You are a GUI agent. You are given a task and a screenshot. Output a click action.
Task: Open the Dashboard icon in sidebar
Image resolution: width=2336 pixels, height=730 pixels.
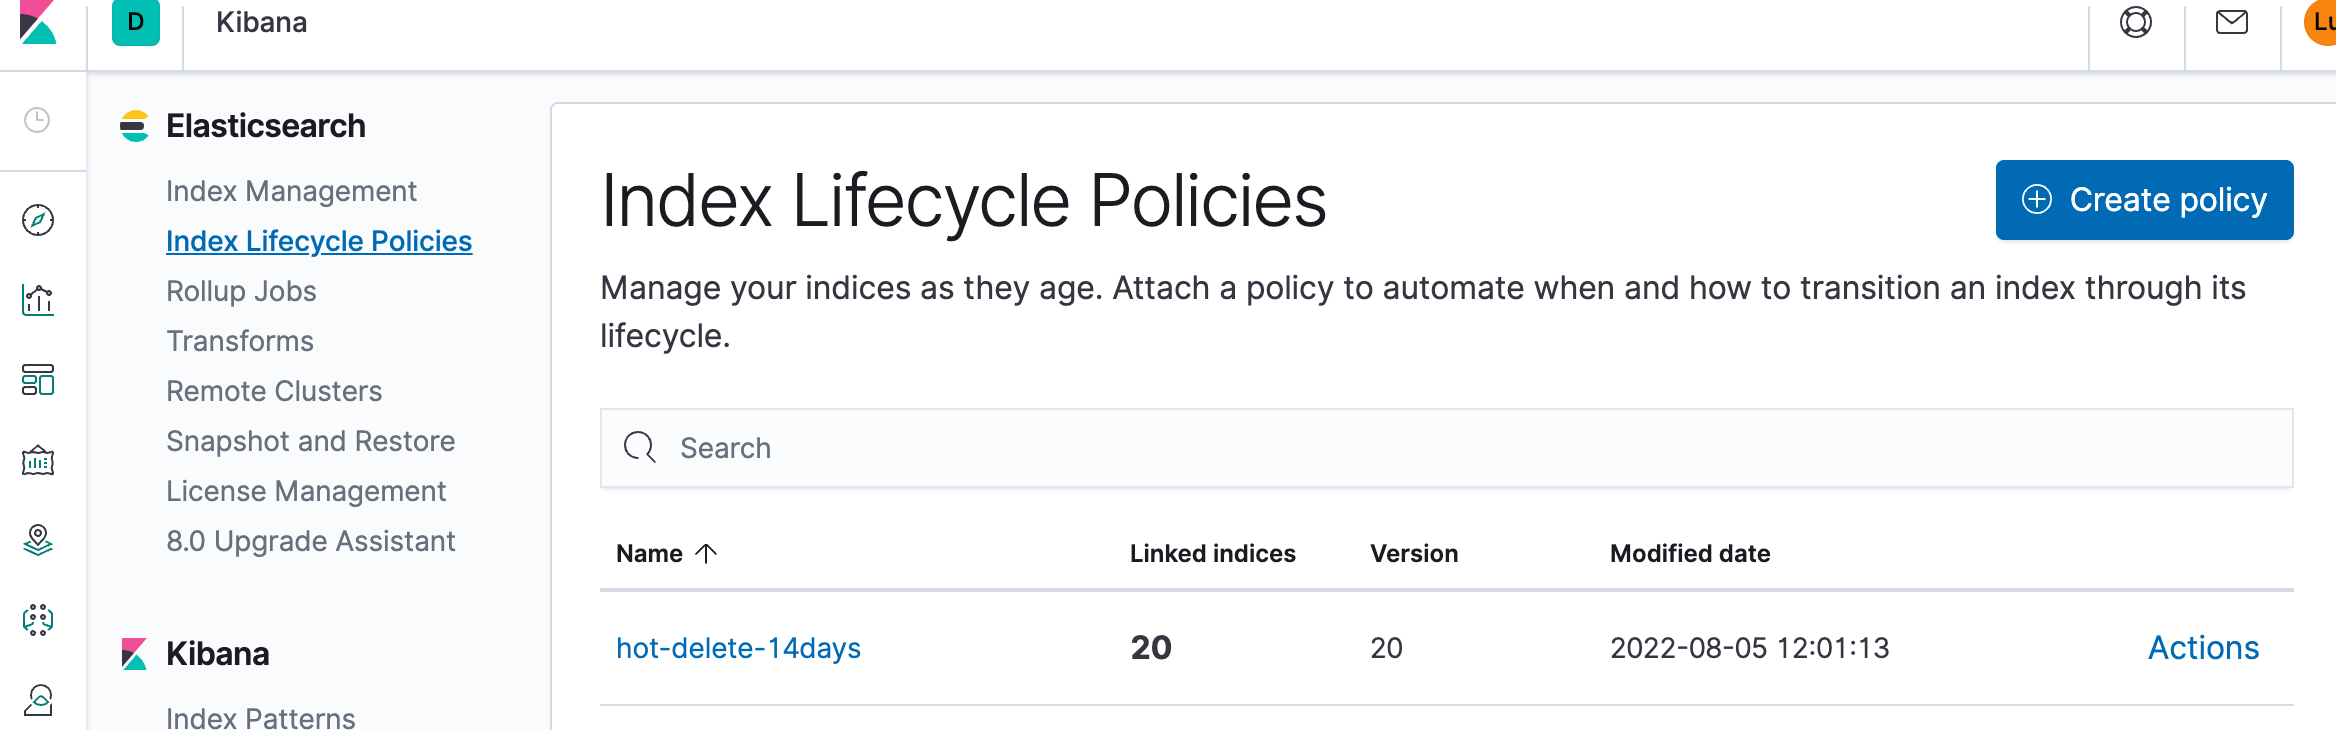pyautogui.click(x=38, y=380)
